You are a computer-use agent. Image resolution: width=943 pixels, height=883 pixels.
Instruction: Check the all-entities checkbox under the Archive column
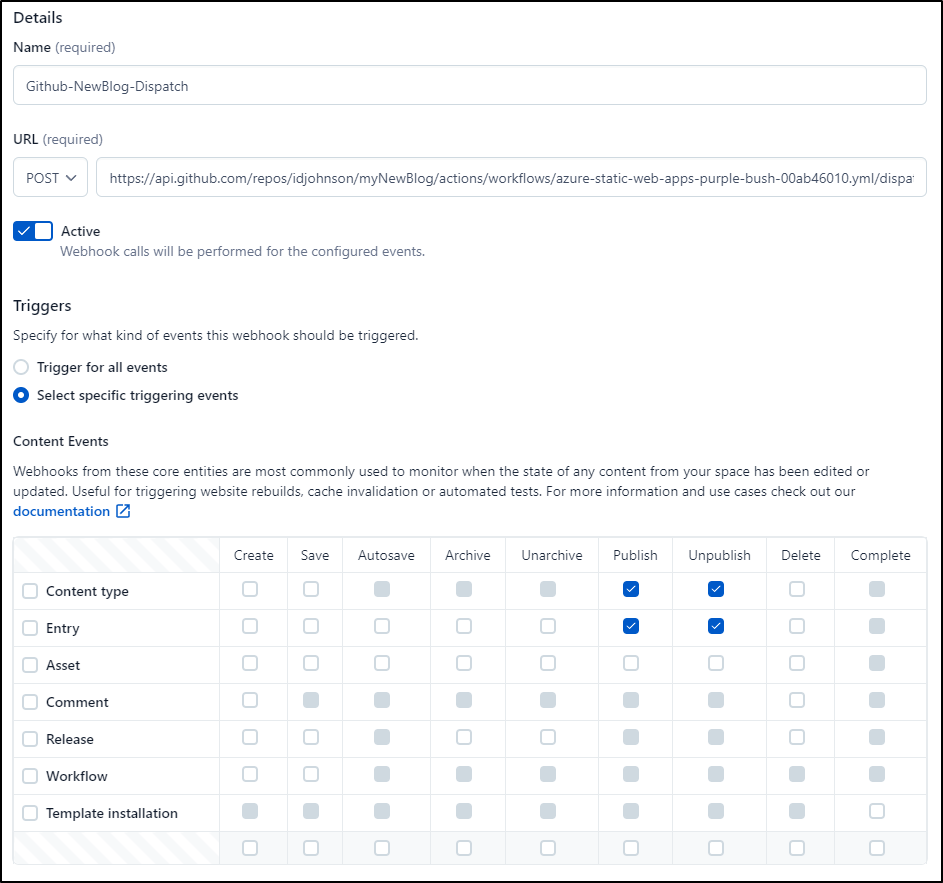point(464,848)
